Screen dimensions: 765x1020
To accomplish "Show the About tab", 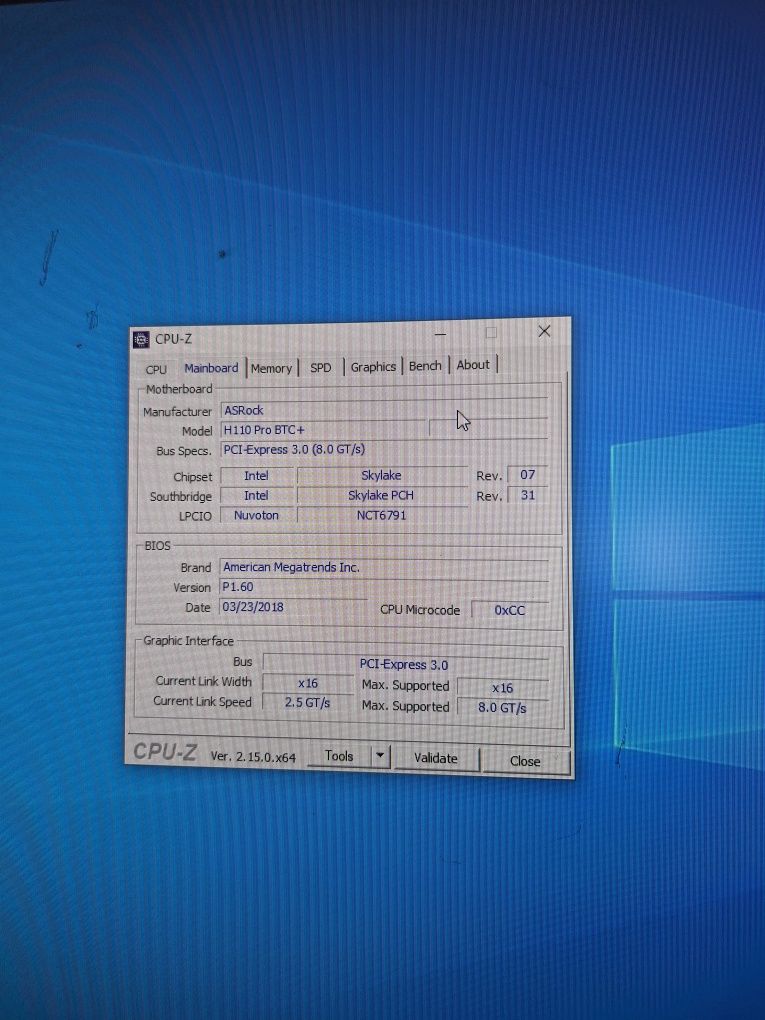I will click(x=473, y=365).
